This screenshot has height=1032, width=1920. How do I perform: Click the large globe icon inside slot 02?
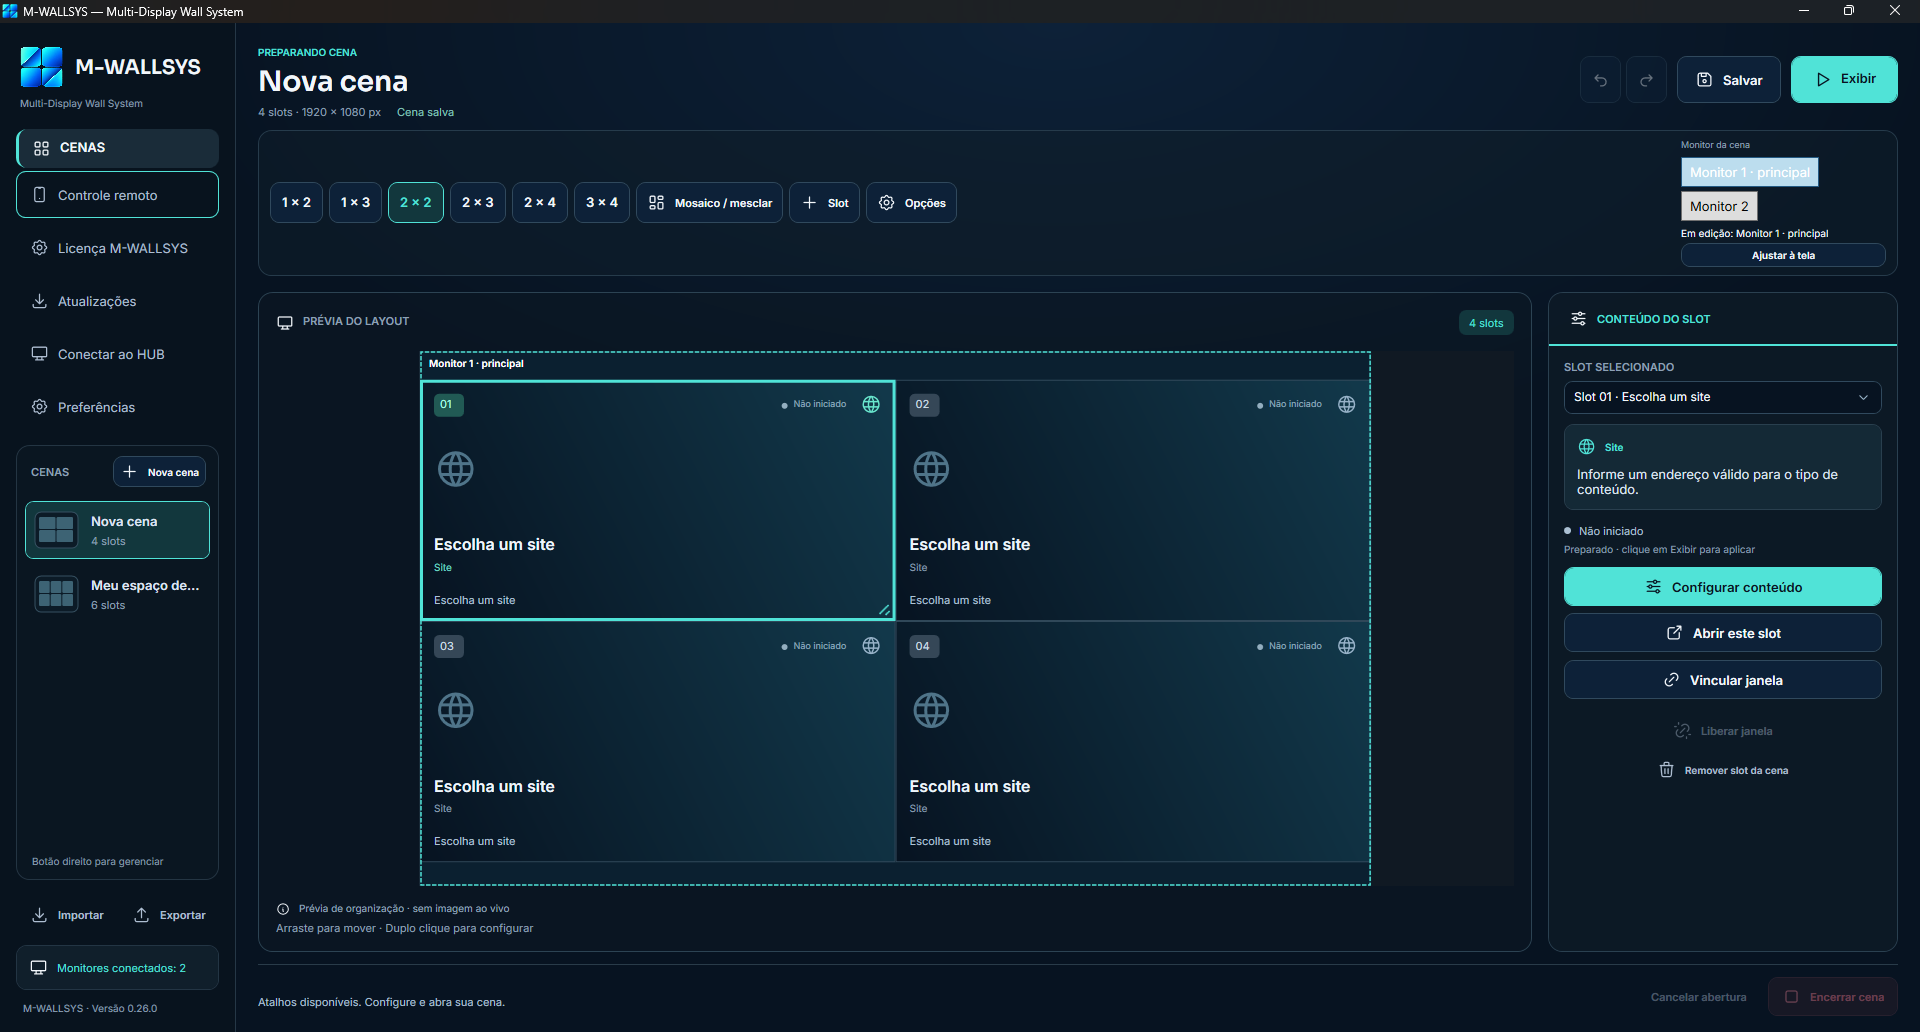pyautogui.click(x=931, y=469)
